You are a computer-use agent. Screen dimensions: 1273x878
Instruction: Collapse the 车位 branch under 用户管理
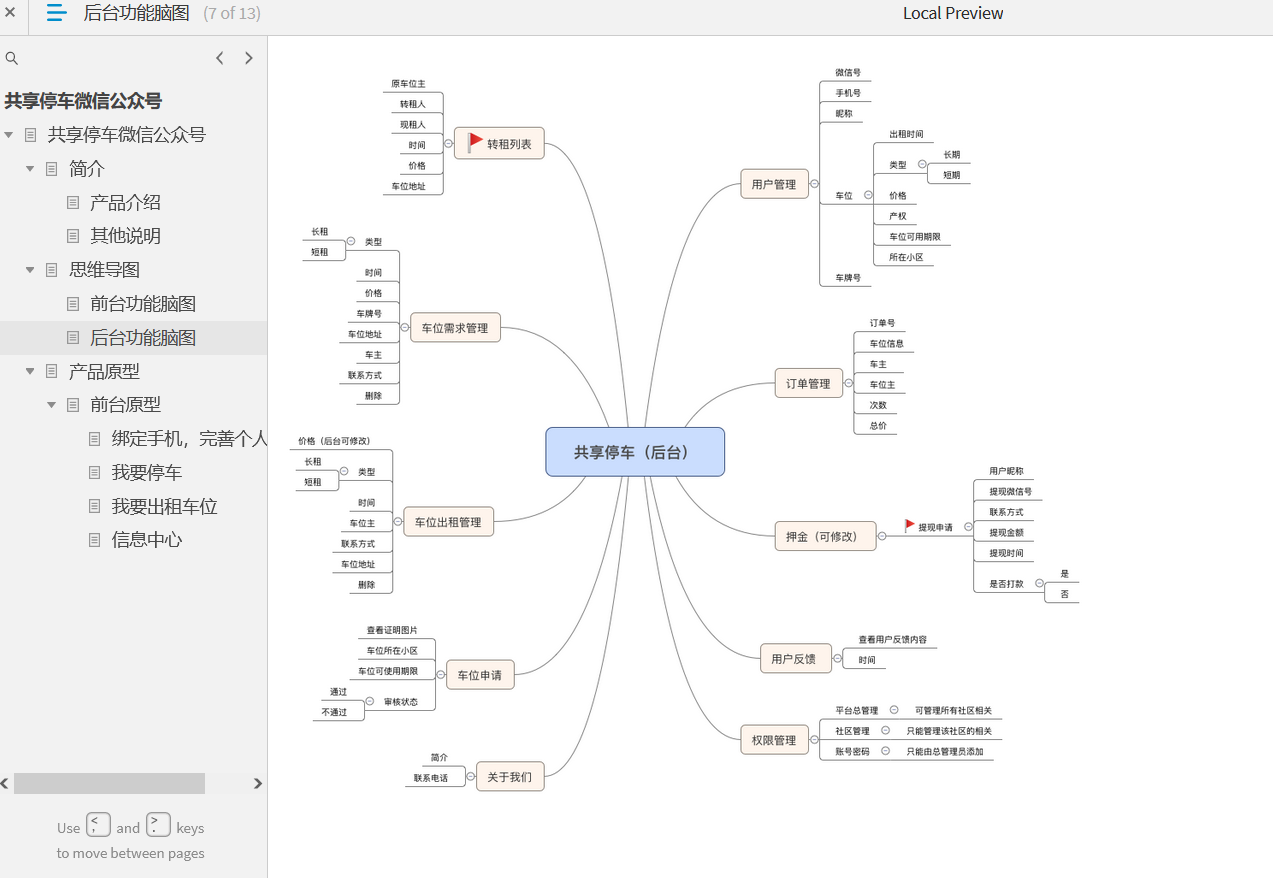pos(868,195)
